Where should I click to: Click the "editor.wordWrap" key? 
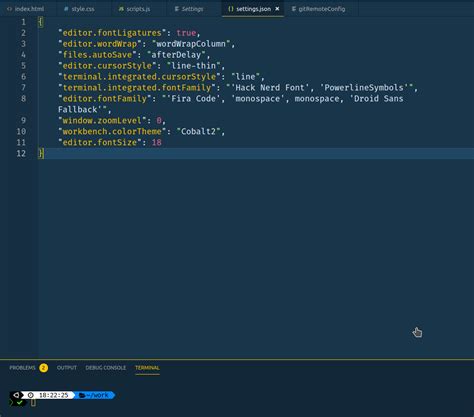click(x=100, y=44)
